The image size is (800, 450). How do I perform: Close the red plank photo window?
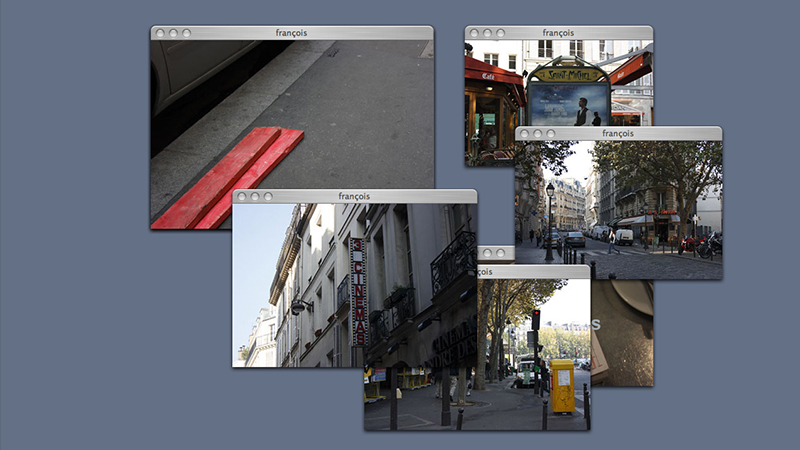tap(160, 33)
